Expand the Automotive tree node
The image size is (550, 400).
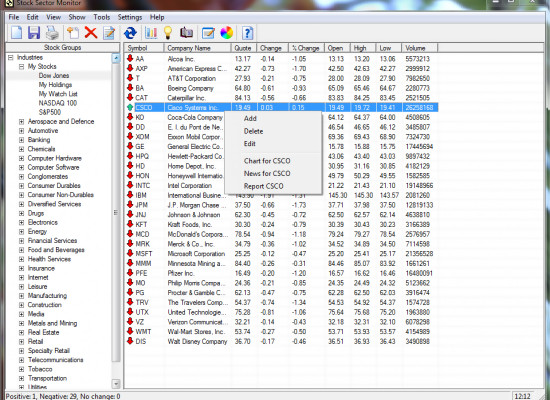[22, 131]
